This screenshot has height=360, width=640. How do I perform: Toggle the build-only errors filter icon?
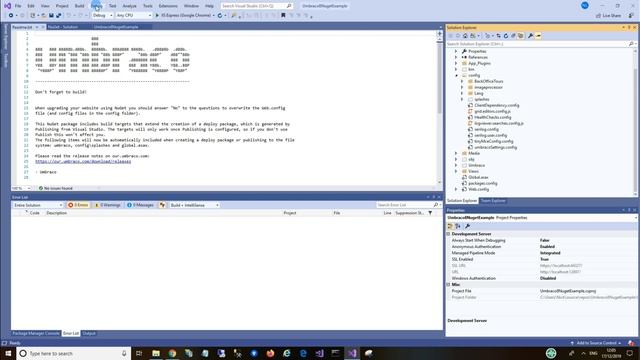162,205
